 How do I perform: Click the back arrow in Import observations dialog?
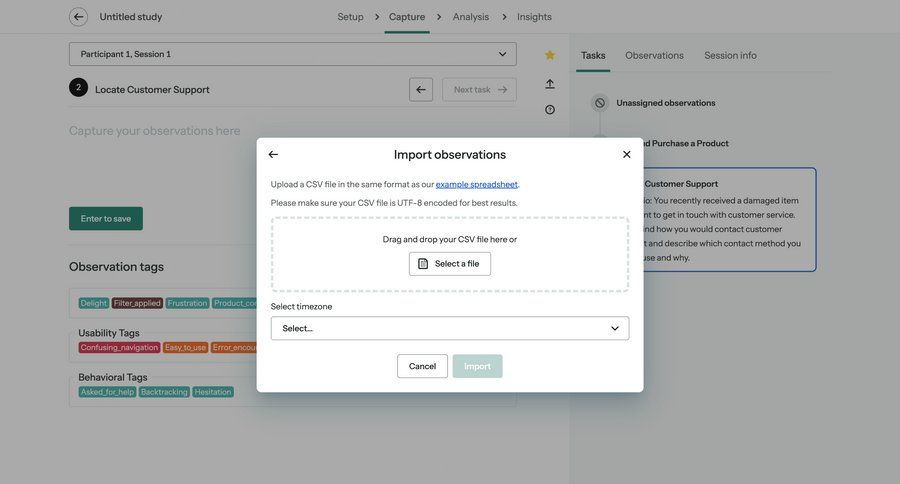pyautogui.click(x=273, y=155)
